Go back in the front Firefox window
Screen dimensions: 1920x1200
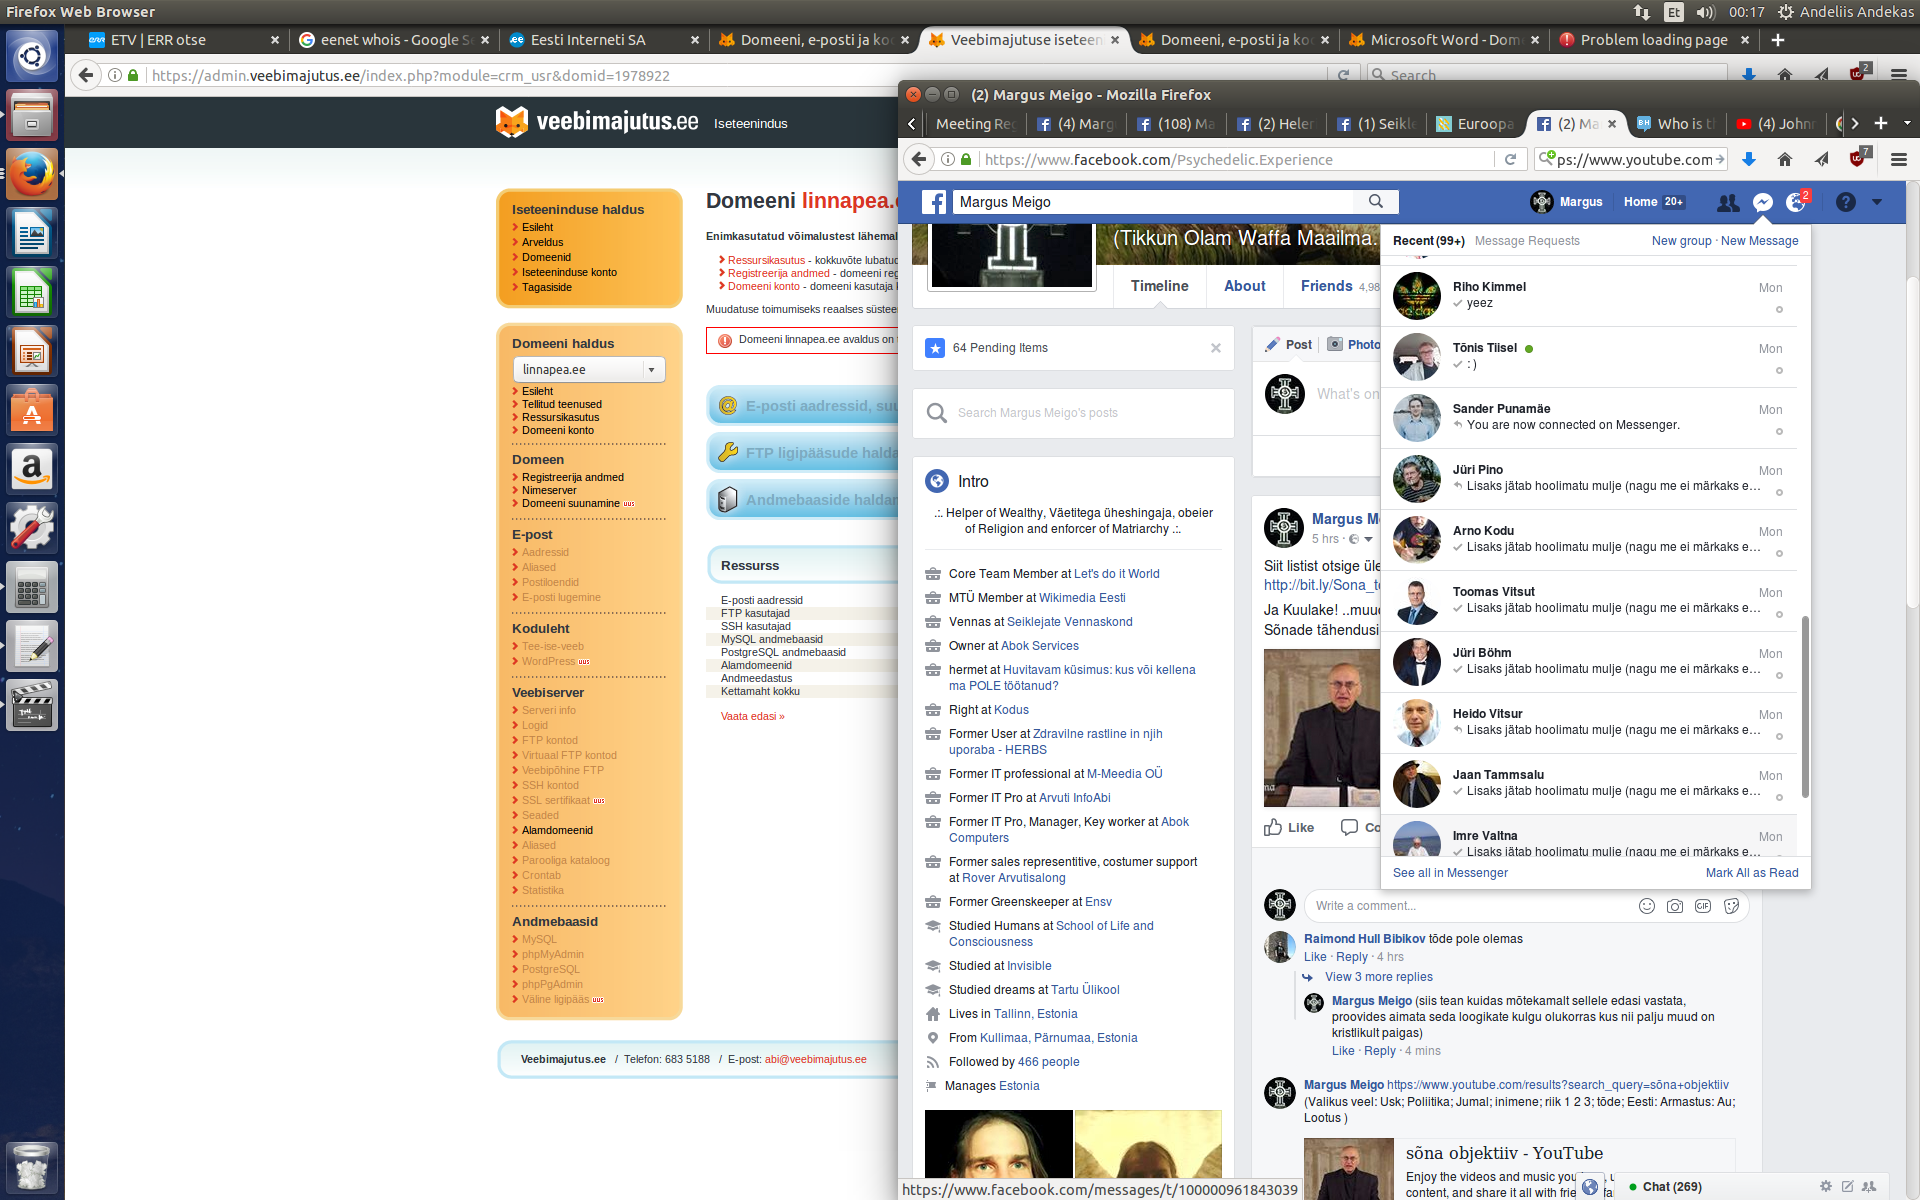pyautogui.click(x=919, y=159)
